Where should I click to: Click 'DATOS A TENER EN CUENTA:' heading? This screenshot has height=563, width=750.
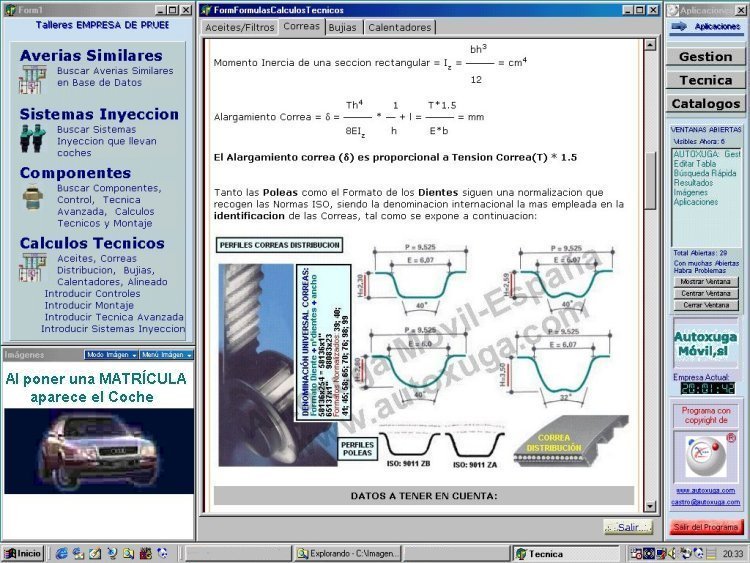pyautogui.click(x=424, y=496)
